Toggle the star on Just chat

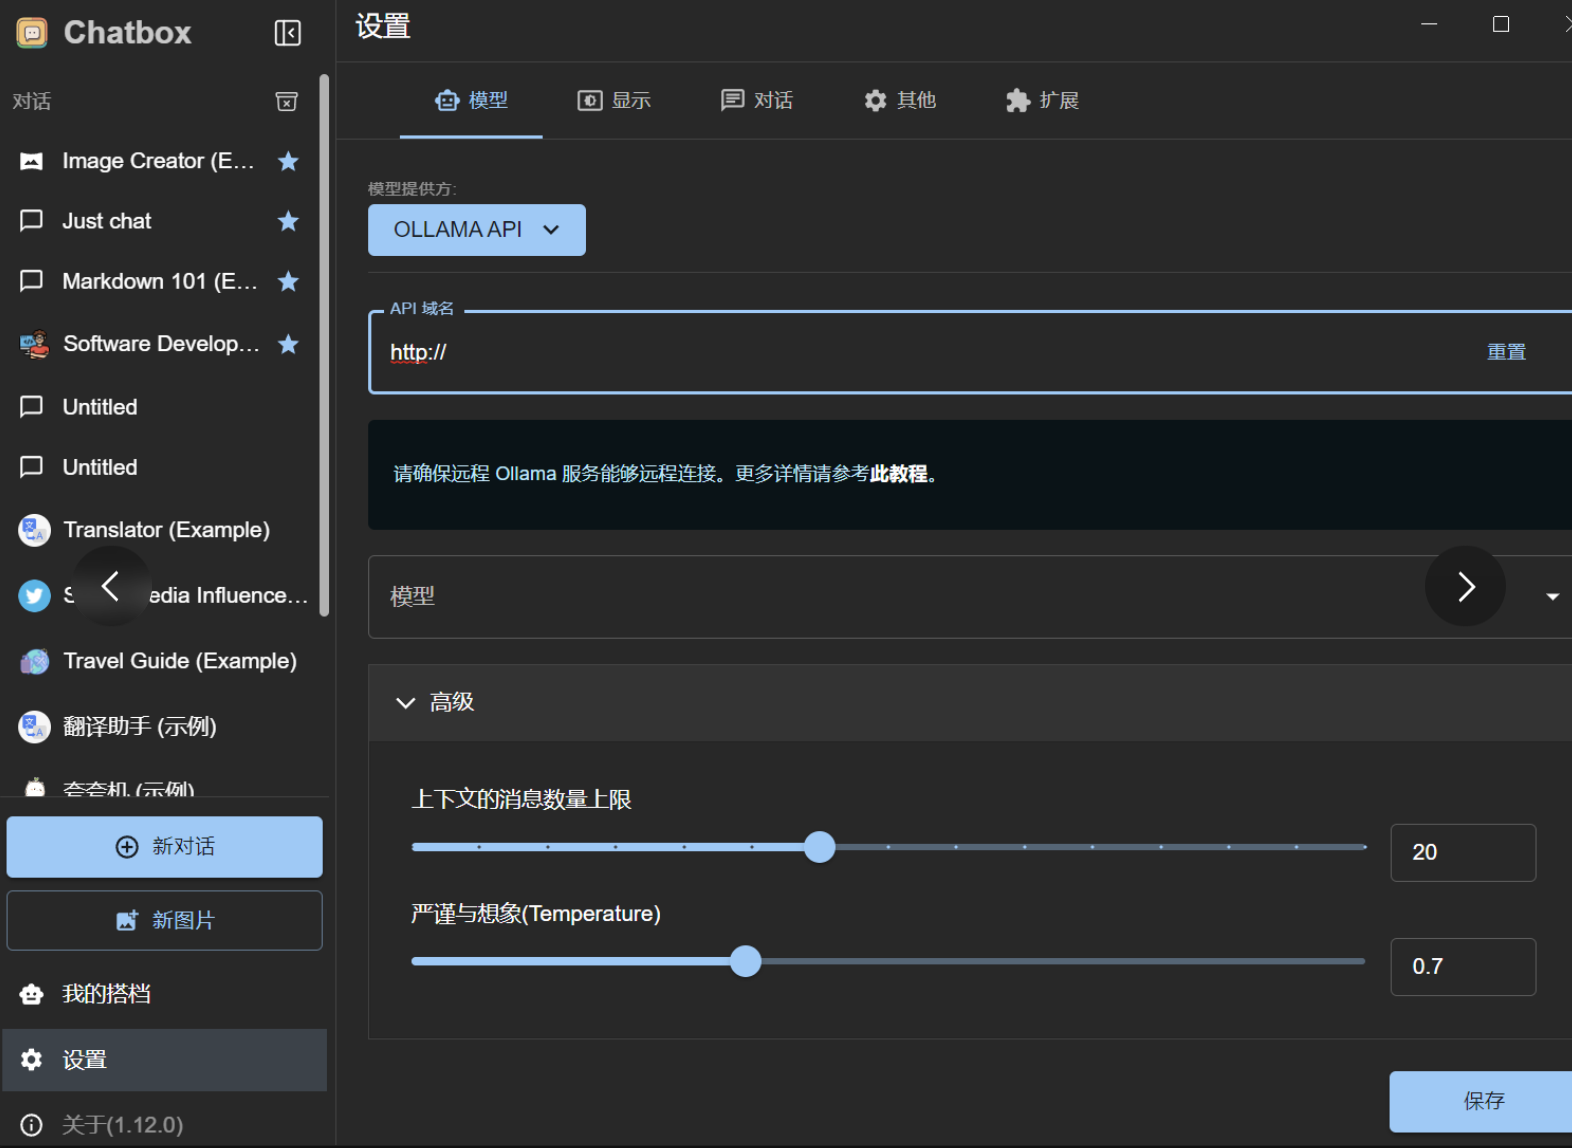[x=288, y=221]
